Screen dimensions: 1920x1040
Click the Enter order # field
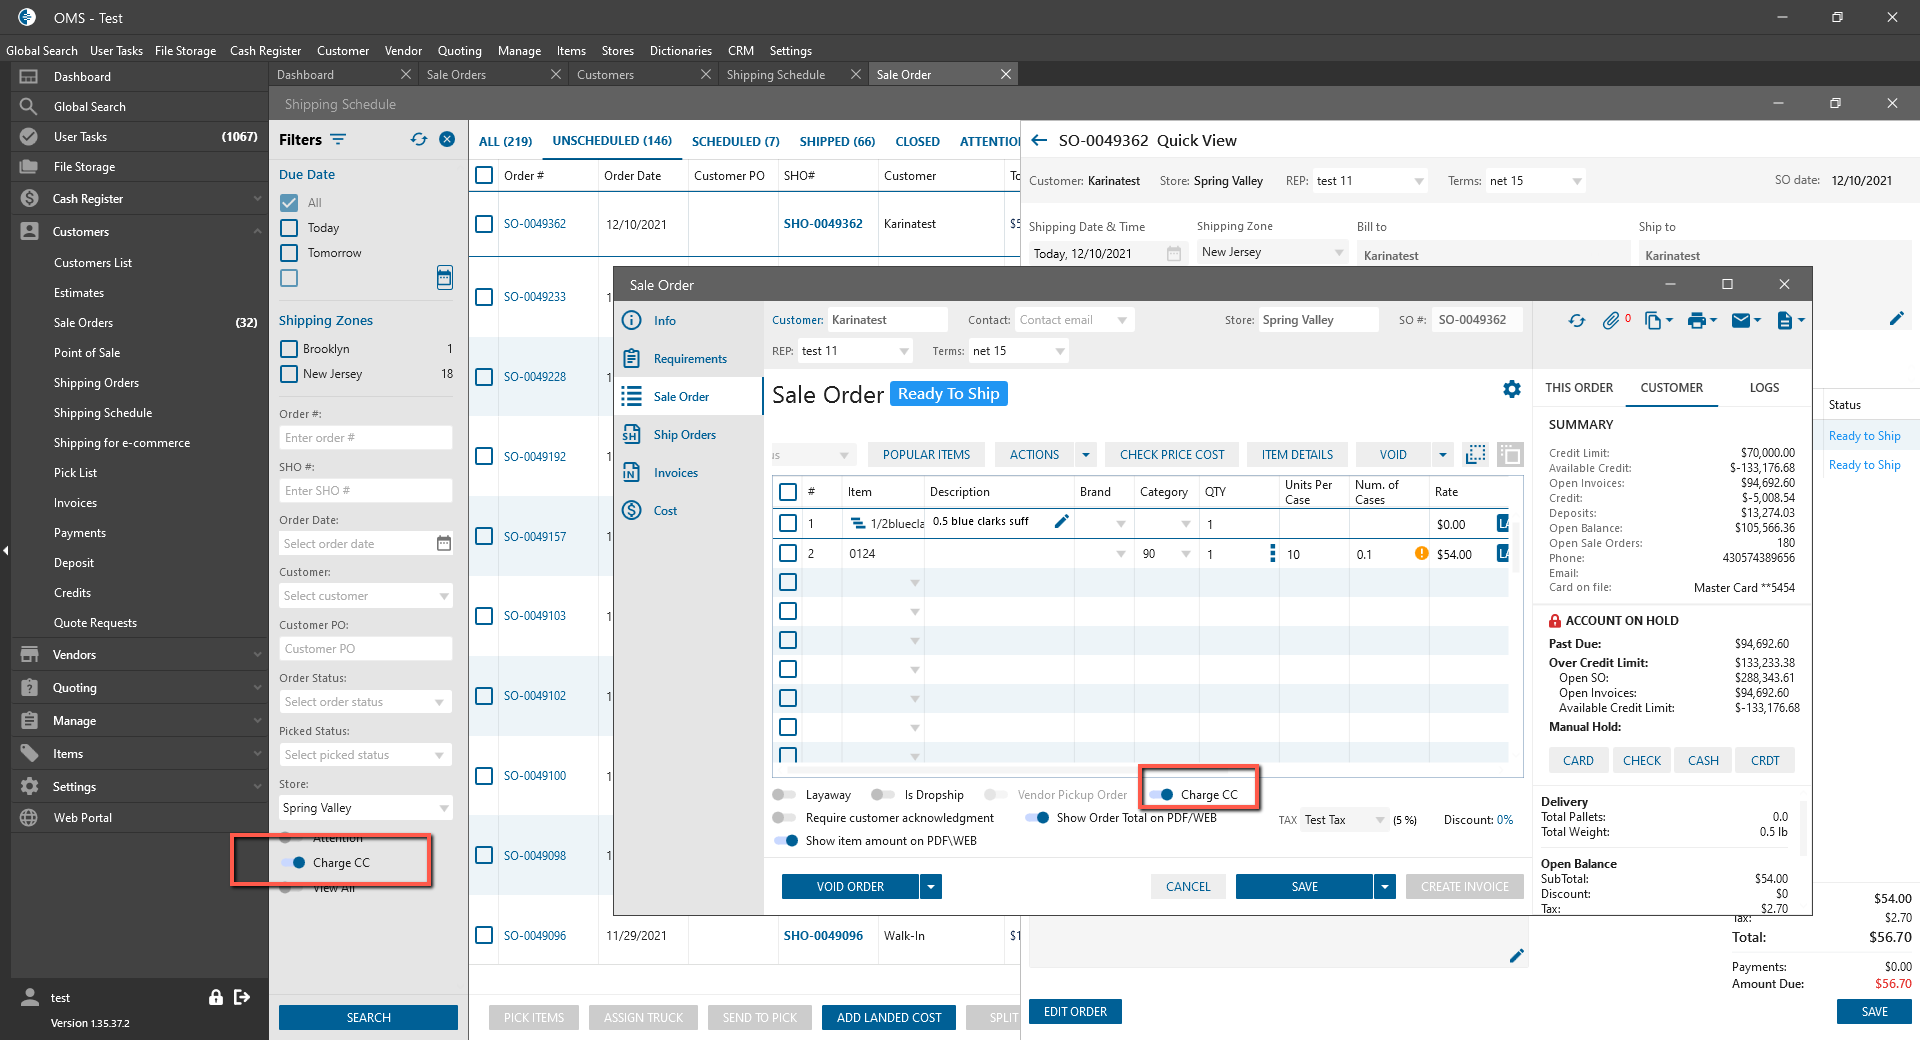click(x=366, y=438)
